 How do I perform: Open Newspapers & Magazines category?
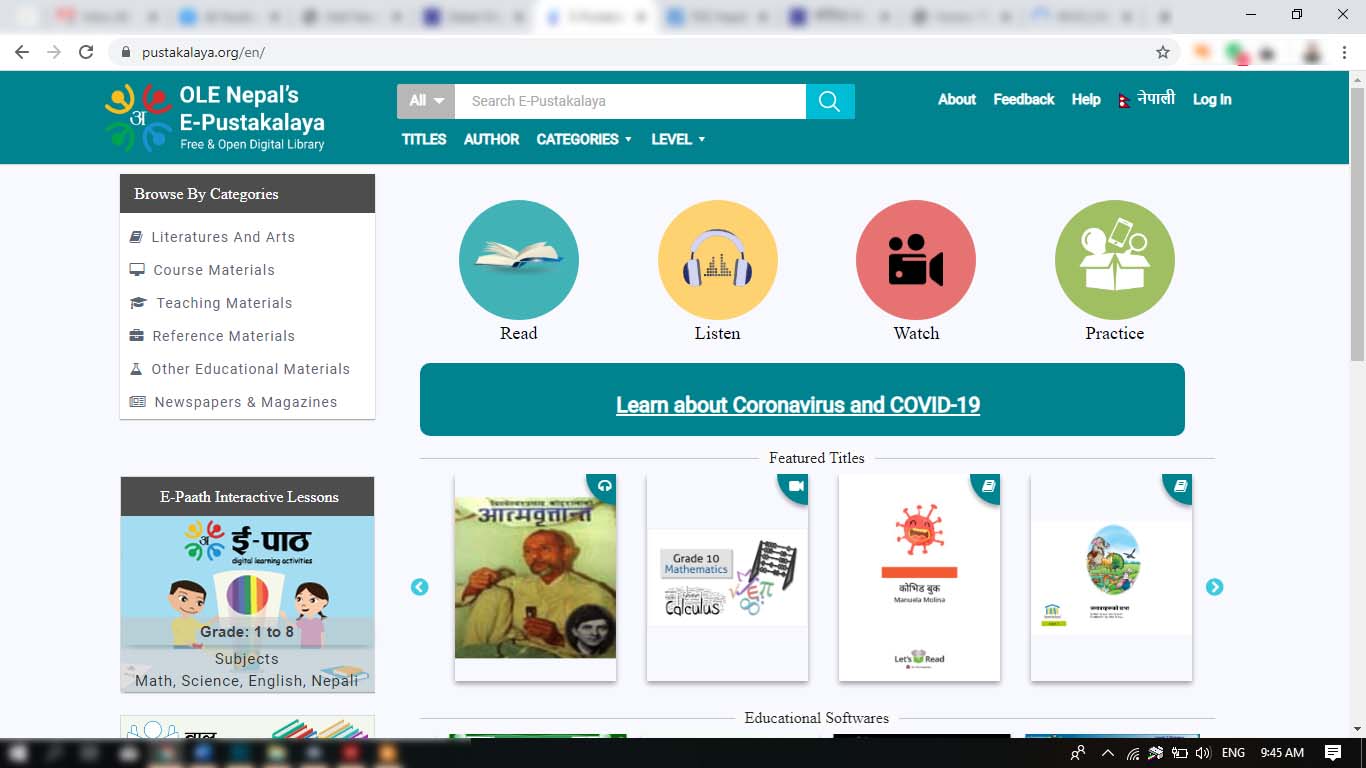coord(246,402)
